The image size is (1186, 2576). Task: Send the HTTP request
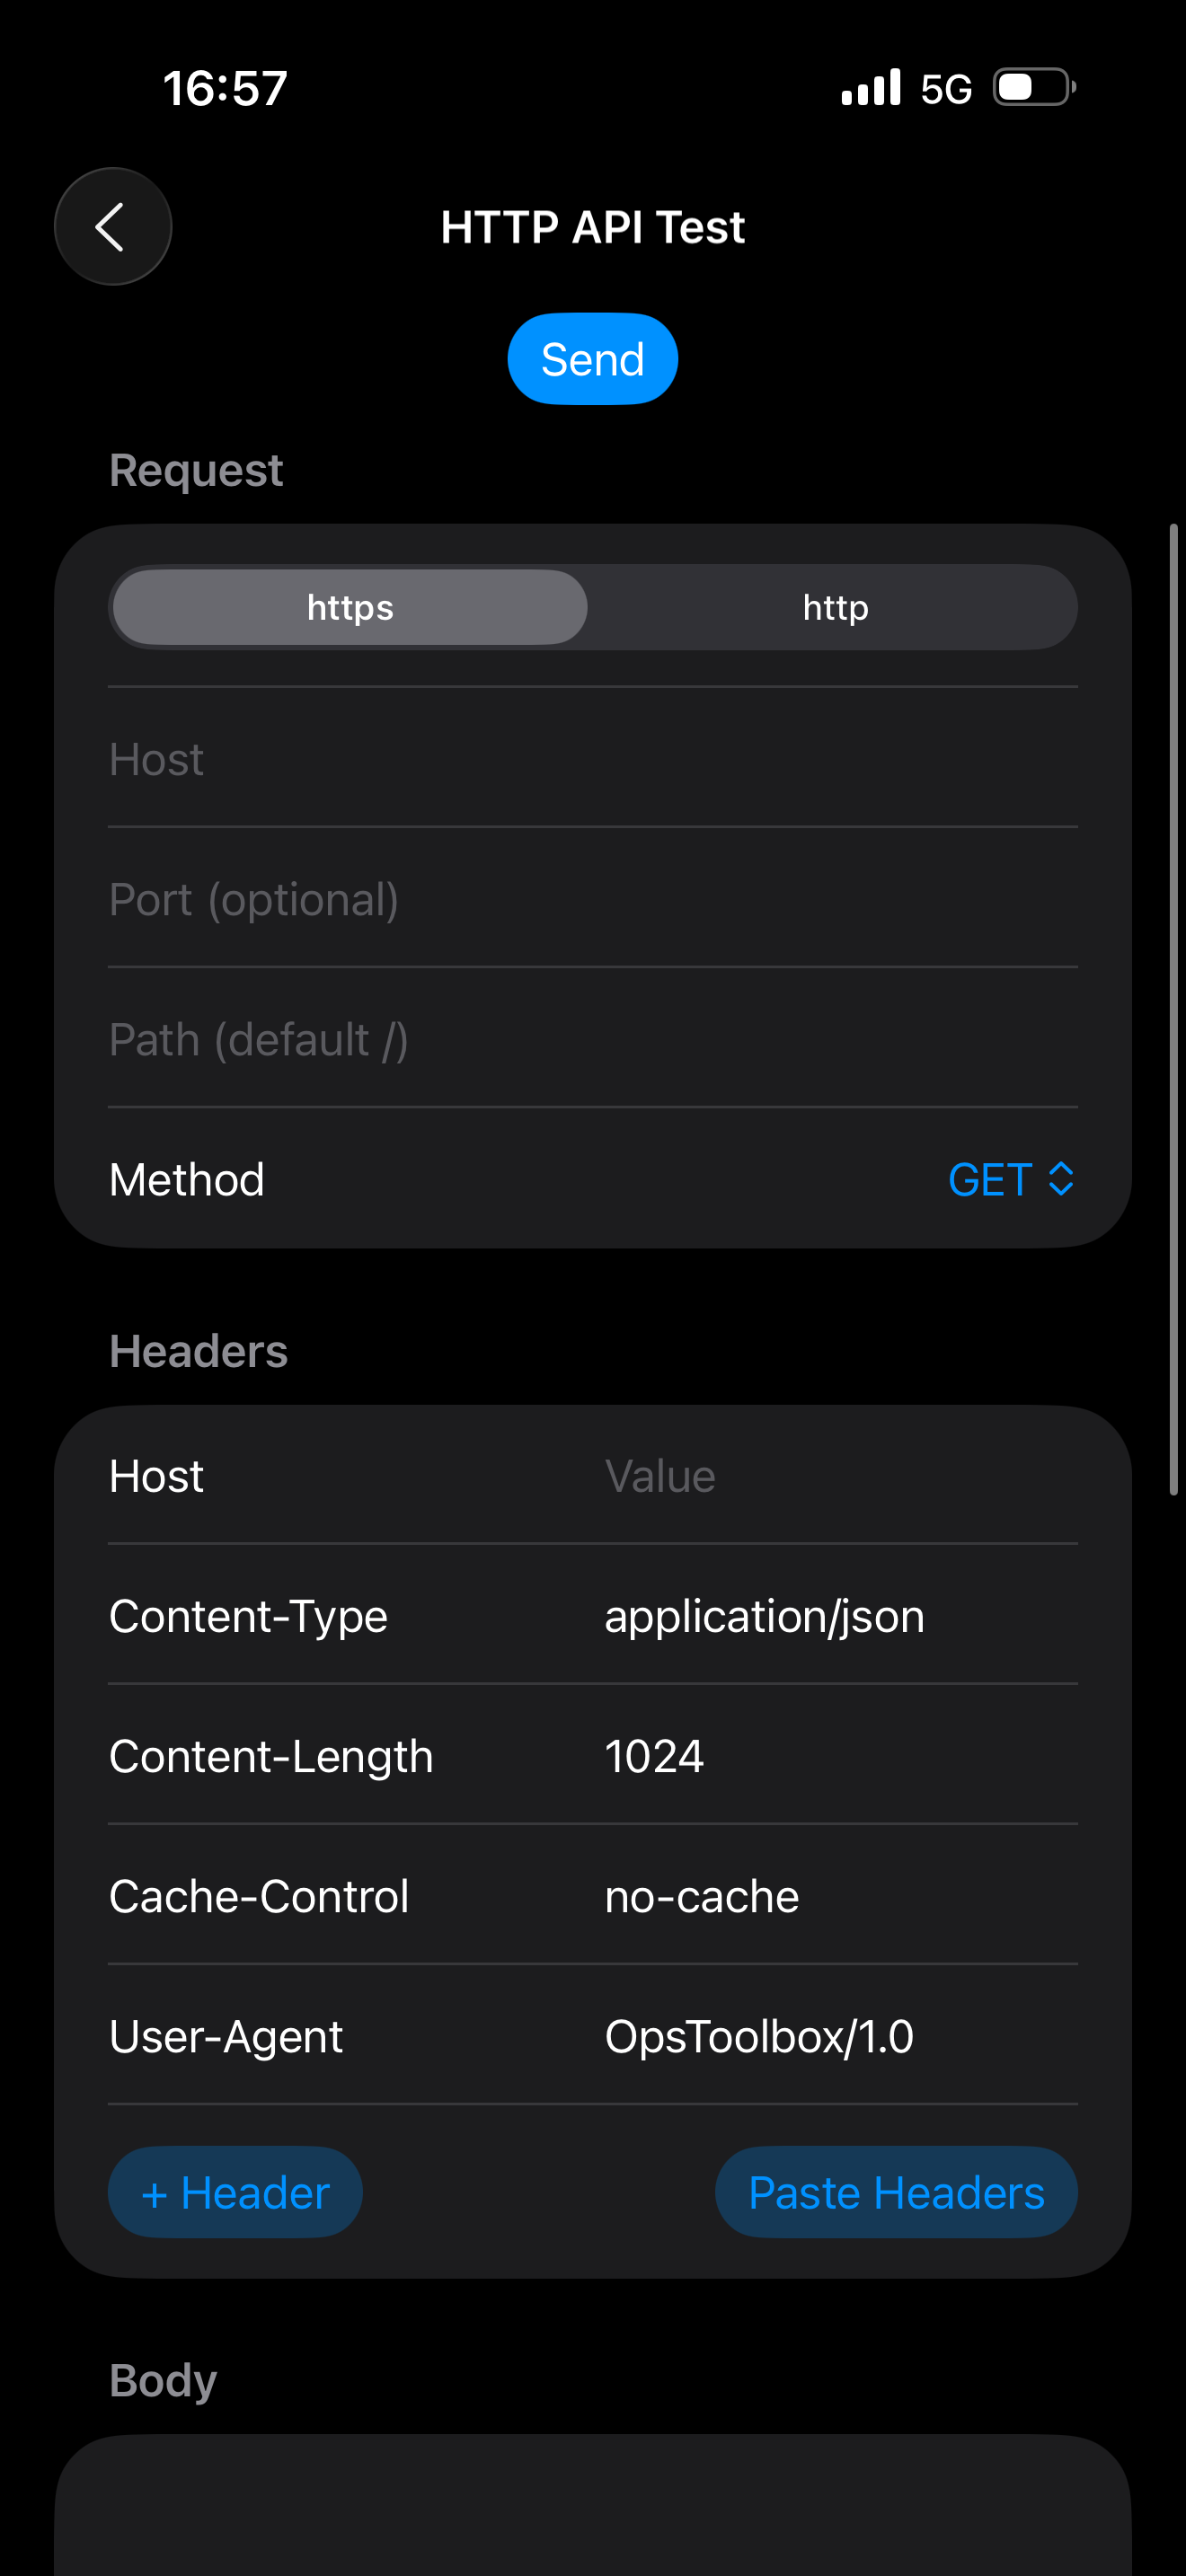pyautogui.click(x=593, y=359)
